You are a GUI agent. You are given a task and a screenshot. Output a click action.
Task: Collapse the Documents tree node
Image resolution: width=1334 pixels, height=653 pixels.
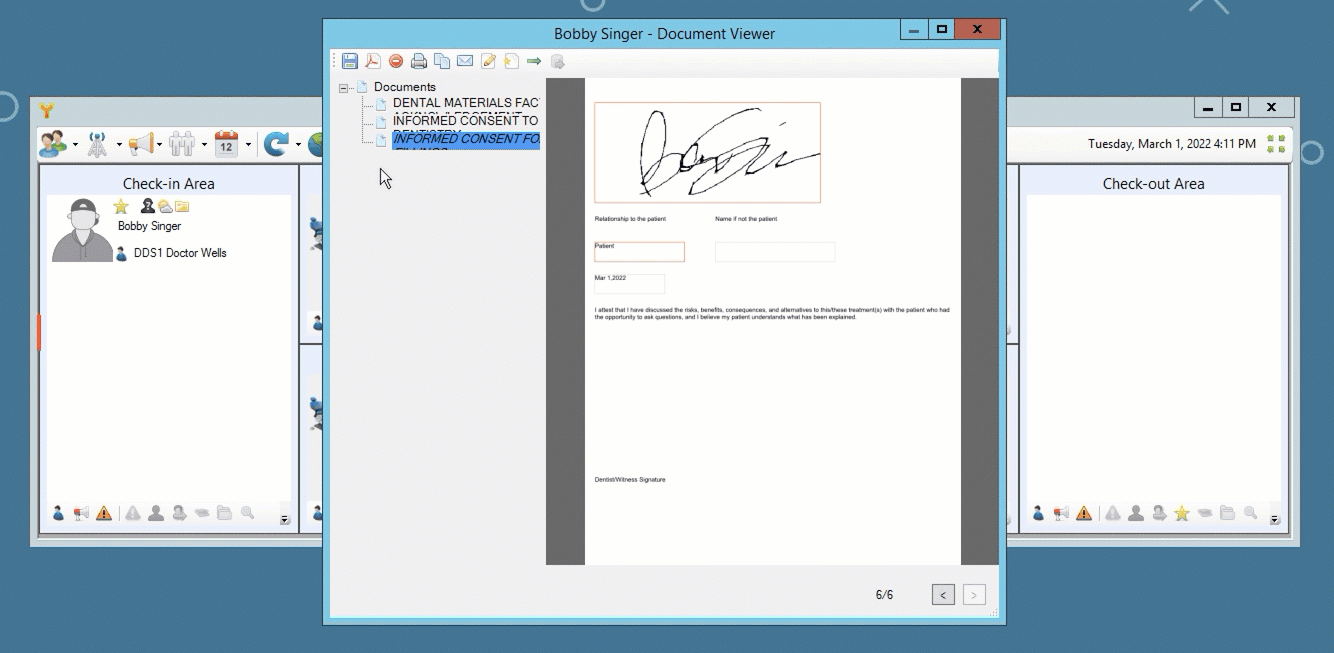point(344,88)
